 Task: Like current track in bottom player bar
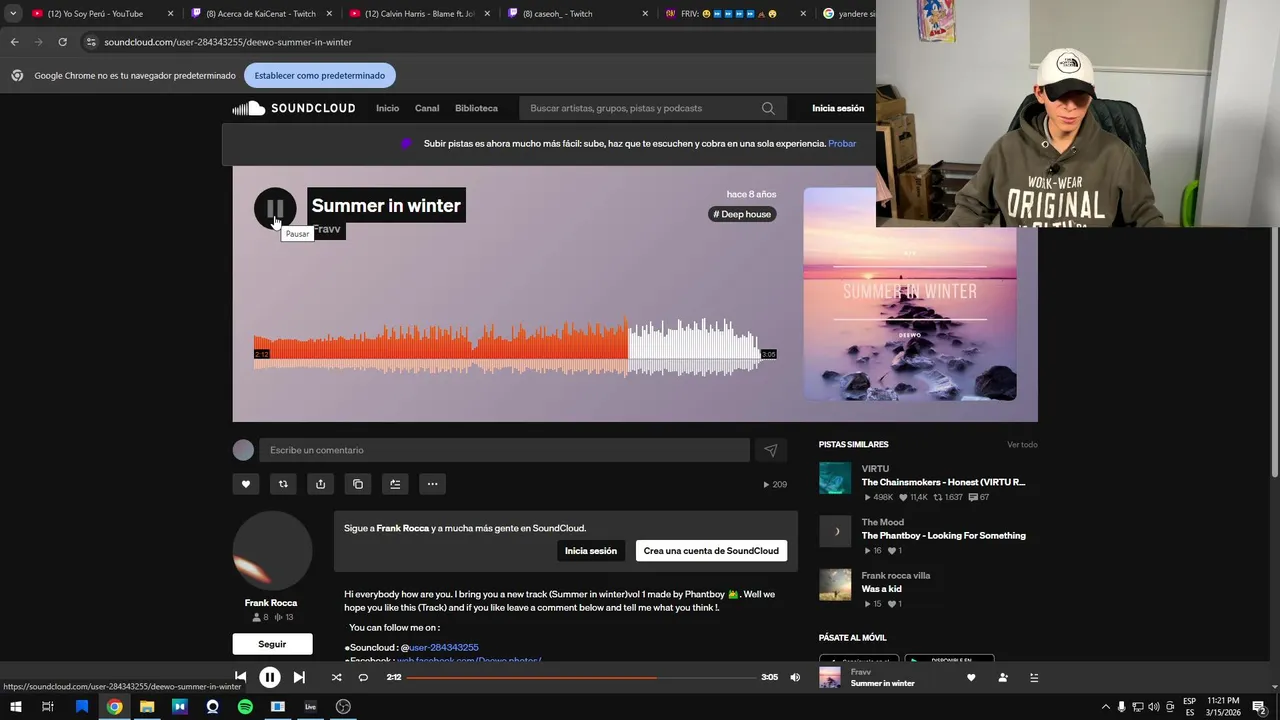(971, 677)
